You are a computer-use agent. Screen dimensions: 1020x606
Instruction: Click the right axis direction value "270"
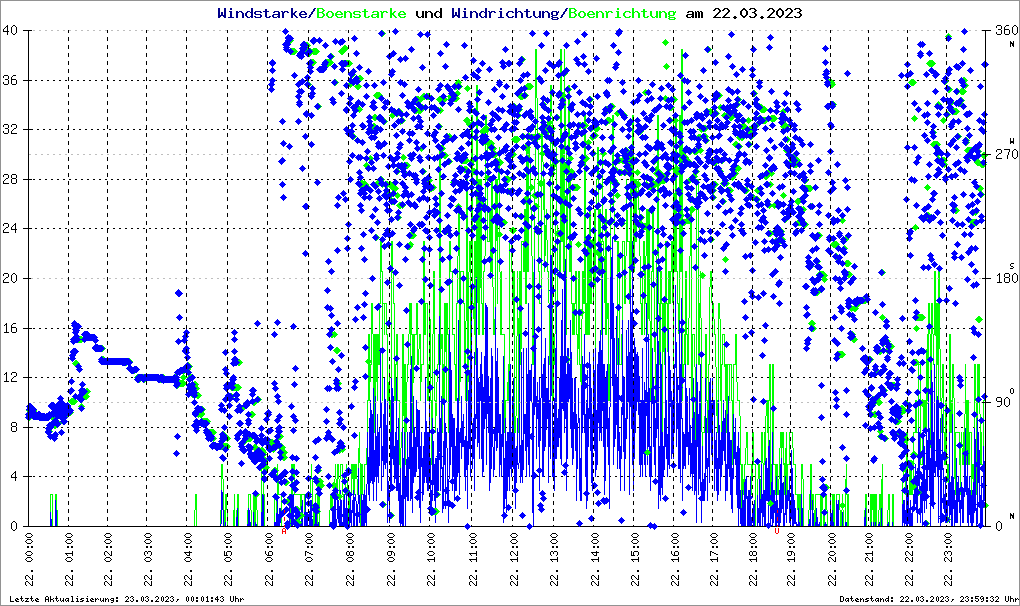pyautogui.click(x=1006, y=154)
